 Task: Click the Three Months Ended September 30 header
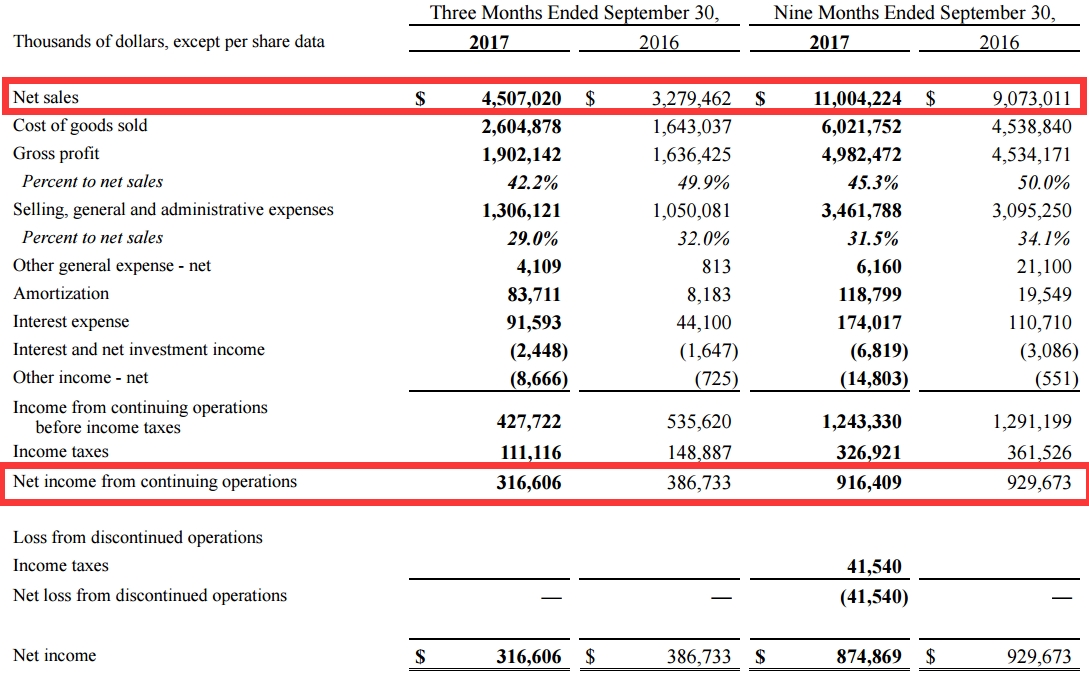click(x=575, y=14)
